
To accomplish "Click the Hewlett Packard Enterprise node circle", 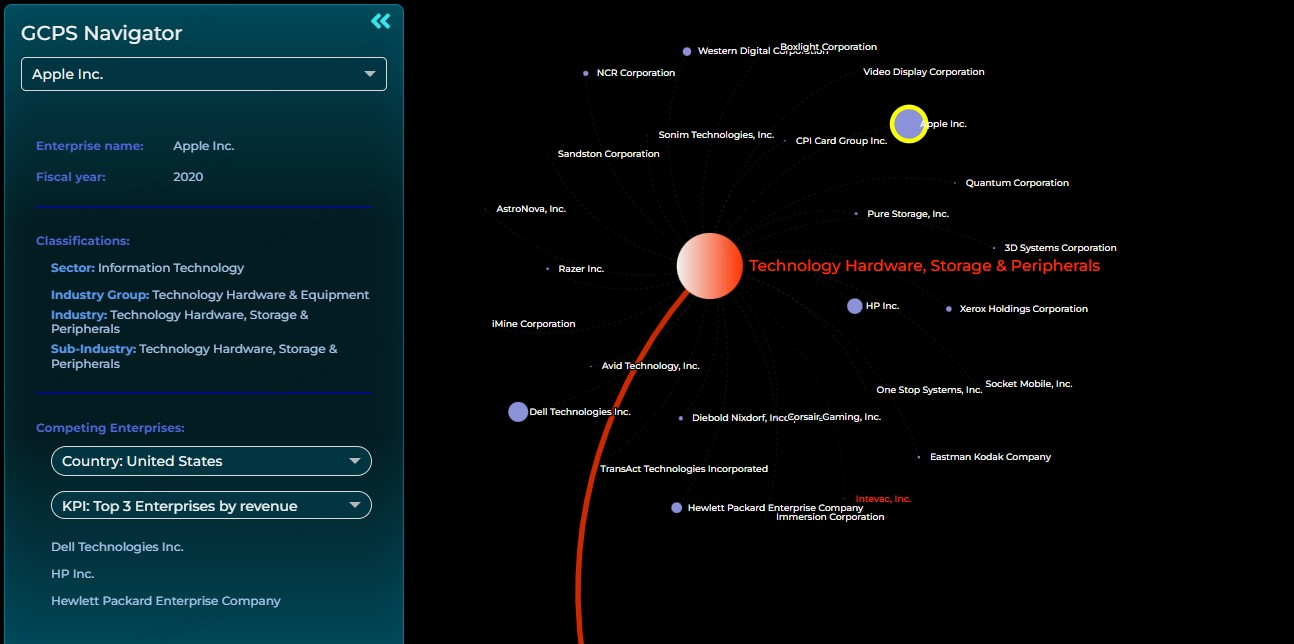I will [677, 508].
